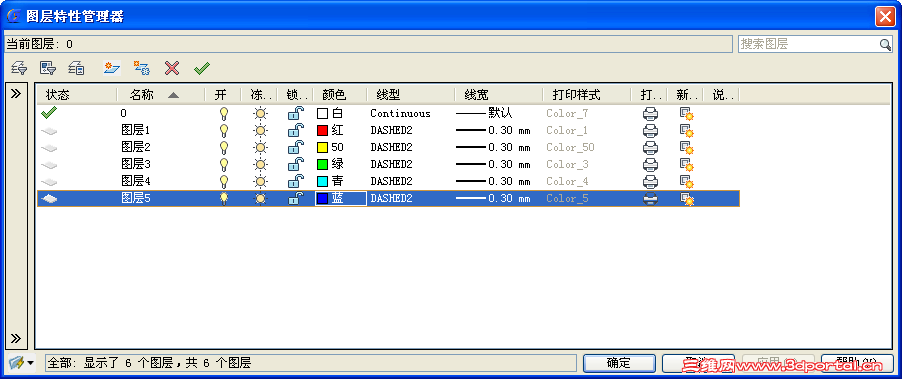
Task: Click plot style Color_7 of layer 0
Action: 567,114
